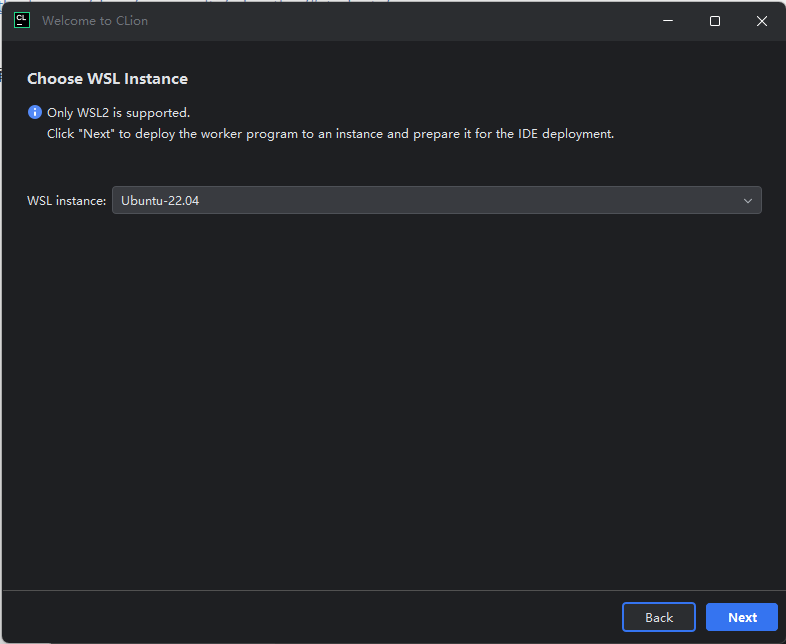Click empty title bar space before Minimize
The height and width of the screenshot is (644, 786).
pyautogui.click(x=400, y=21)
